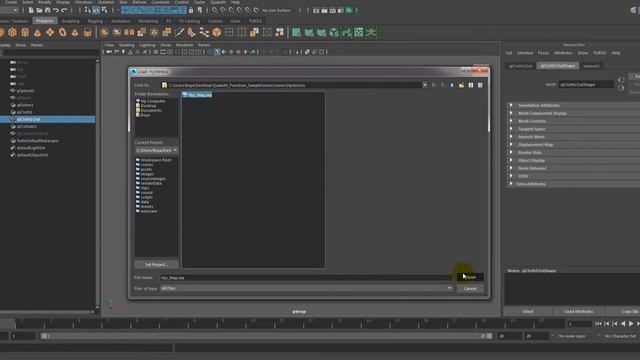Toggle the viewport grid display
This screenshot has height=360, width=640.
(156, 52)
